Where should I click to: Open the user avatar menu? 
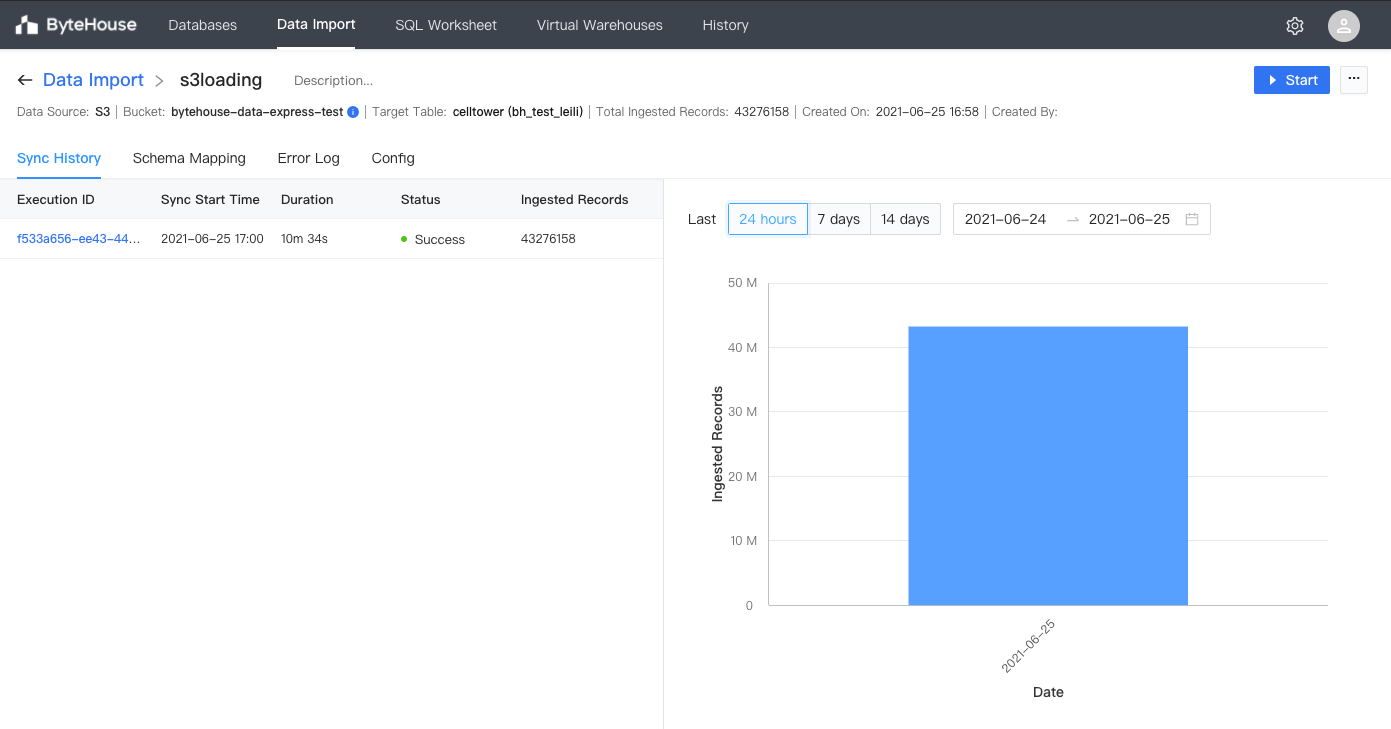point(1344,26)
